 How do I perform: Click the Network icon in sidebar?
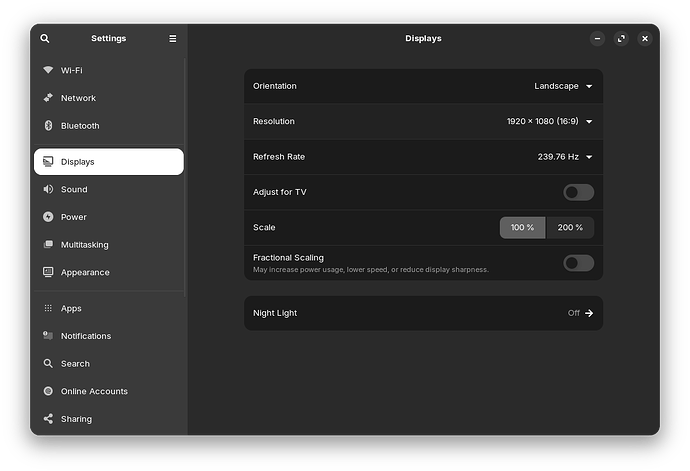(x=48, y=98)
